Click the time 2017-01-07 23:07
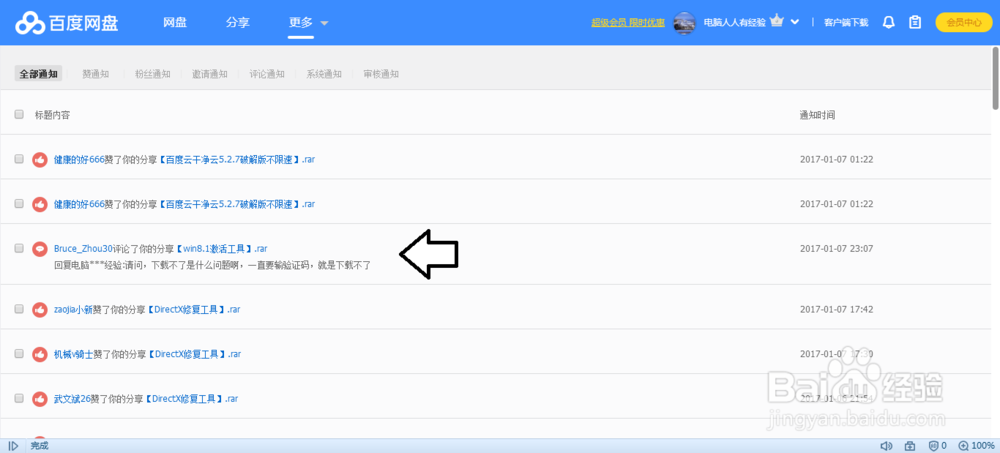The image size is (1000, 453). coord(836,248)
